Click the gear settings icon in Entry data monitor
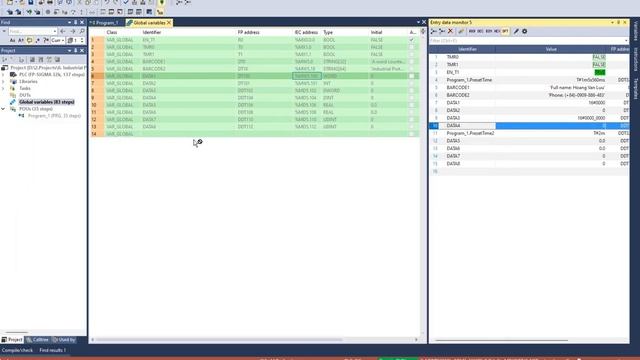 pyautogui.click(x=524, y=31)
